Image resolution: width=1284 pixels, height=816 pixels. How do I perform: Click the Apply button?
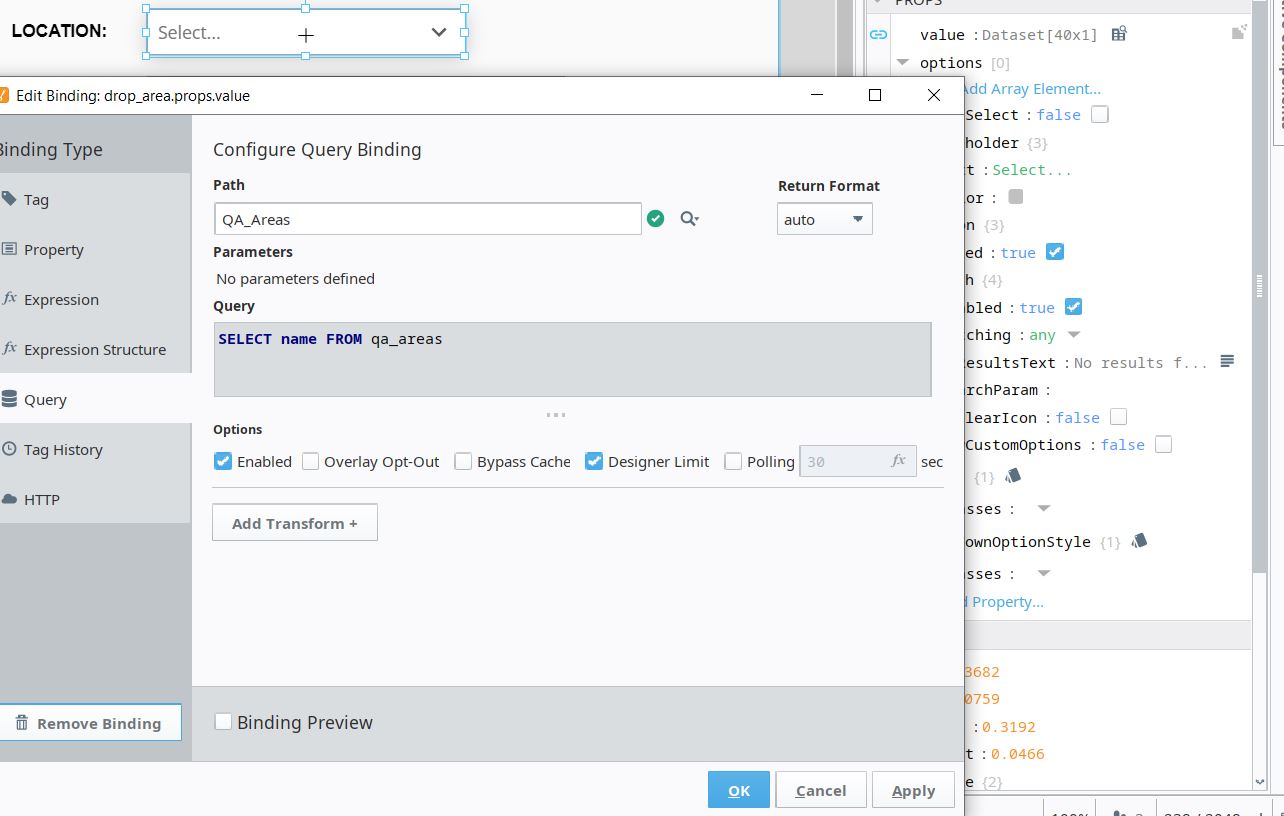[x=913, y=790]
